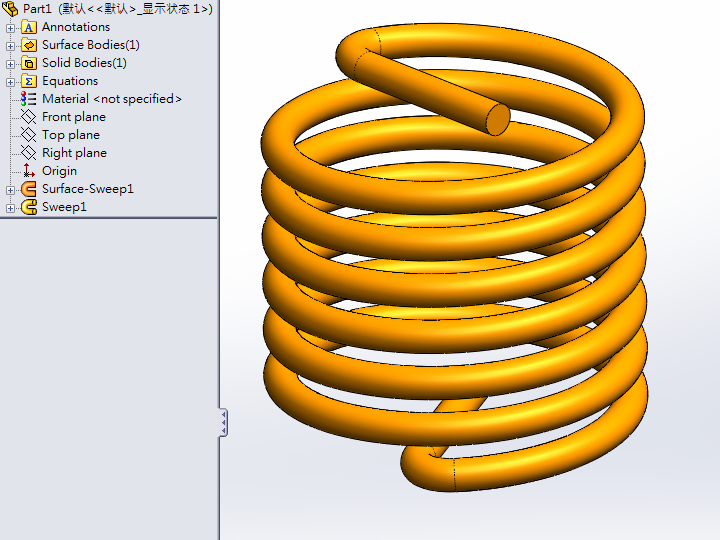The width and height of the screenshot is (720, 540).
Task: Collapse the feature tree panel with the splitter handle
Action: click(x=223, y=422)
